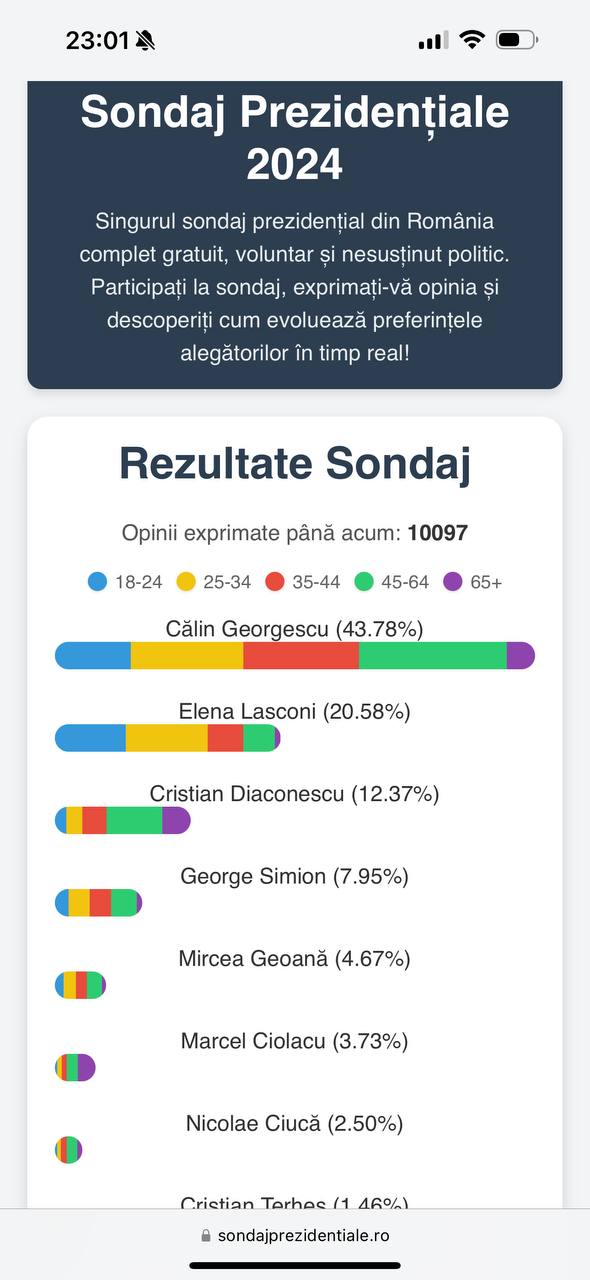
Task: Open the sondajprezidentiale.ro address field
Action: [x=295, y=1236]
